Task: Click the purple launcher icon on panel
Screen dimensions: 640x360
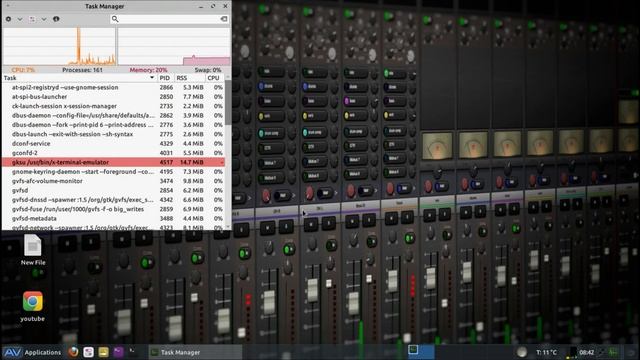Action: coord(118,352)
